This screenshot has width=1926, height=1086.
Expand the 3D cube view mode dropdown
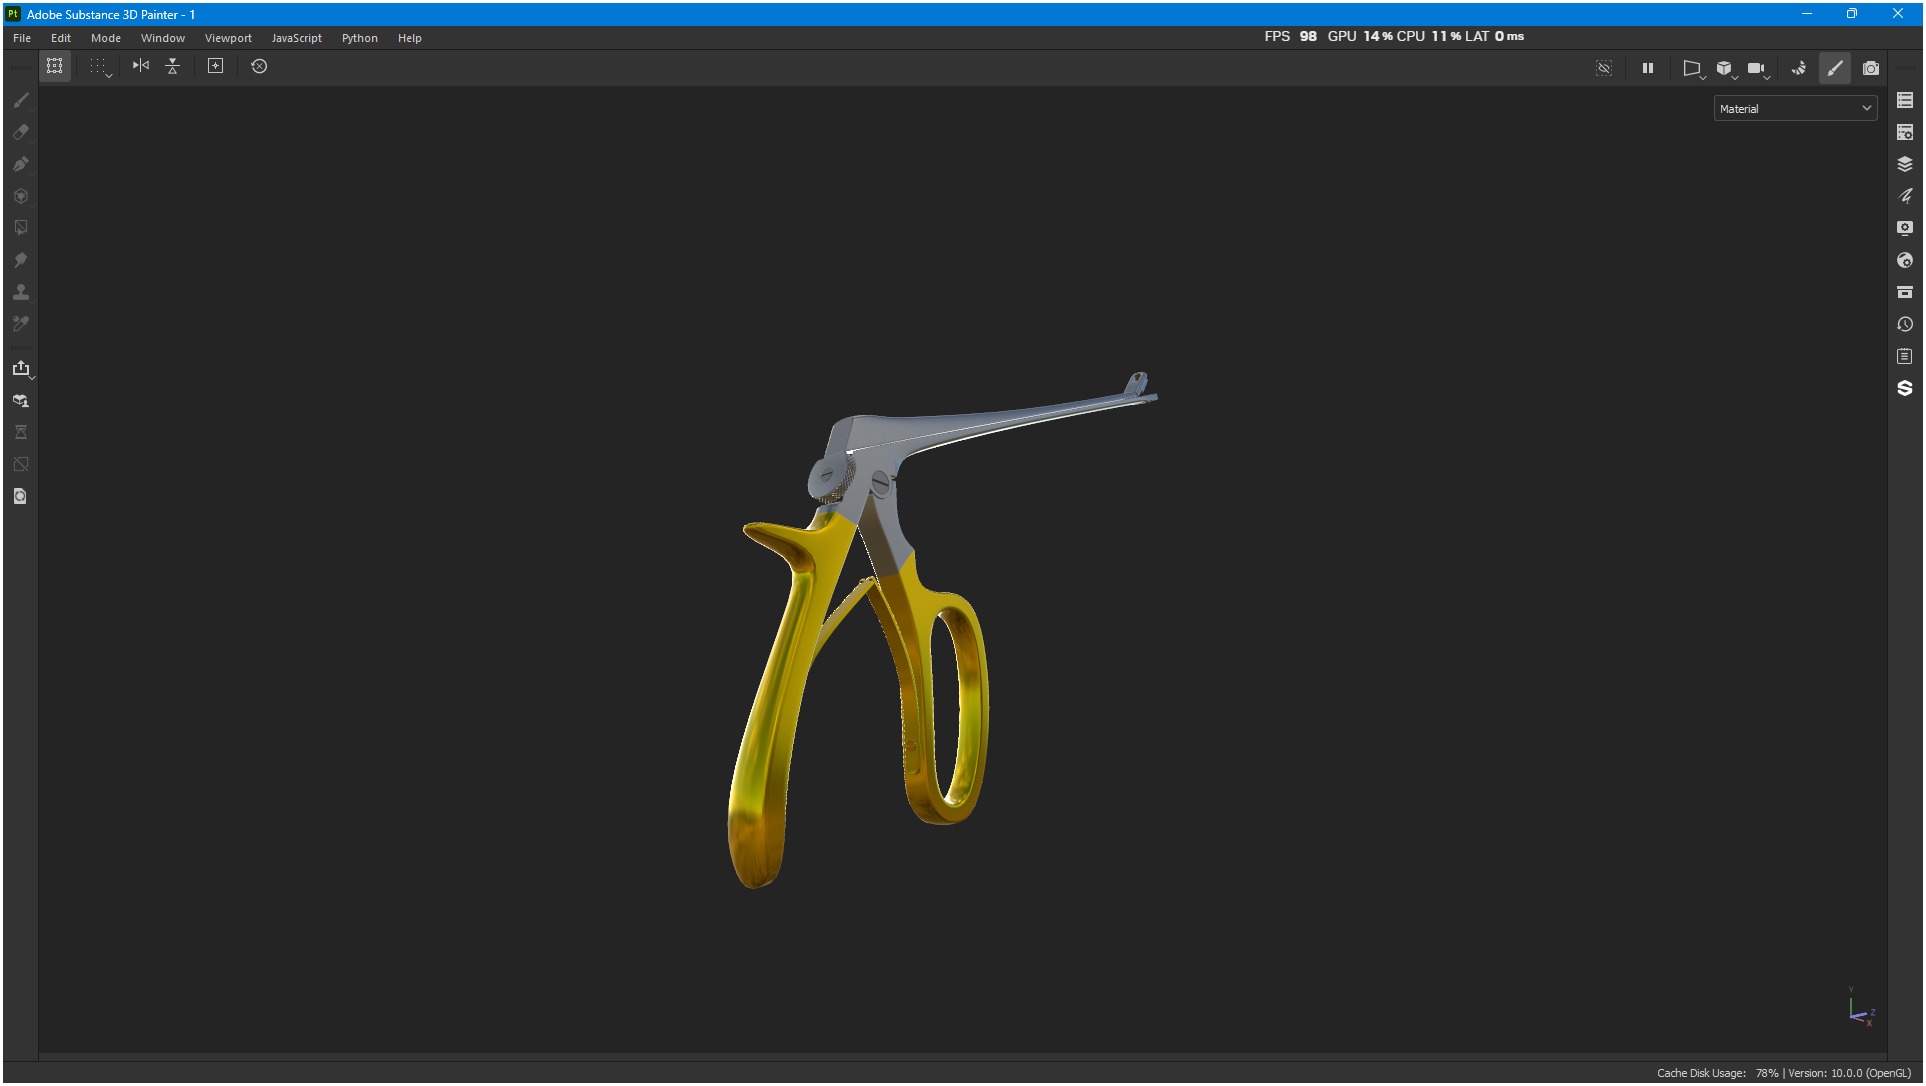point(1726,68)
